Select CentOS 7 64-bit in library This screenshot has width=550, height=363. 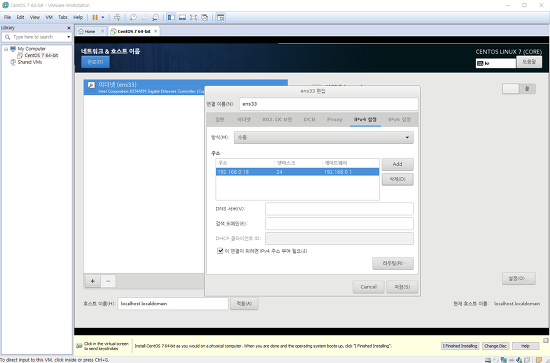pyautogui.click(x=41, y=55)
